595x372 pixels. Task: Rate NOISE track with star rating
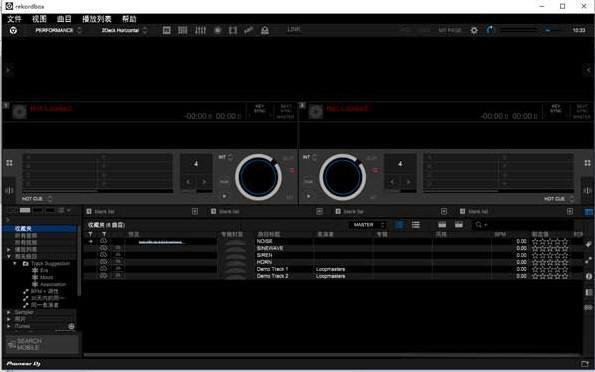tap(550, 241)
